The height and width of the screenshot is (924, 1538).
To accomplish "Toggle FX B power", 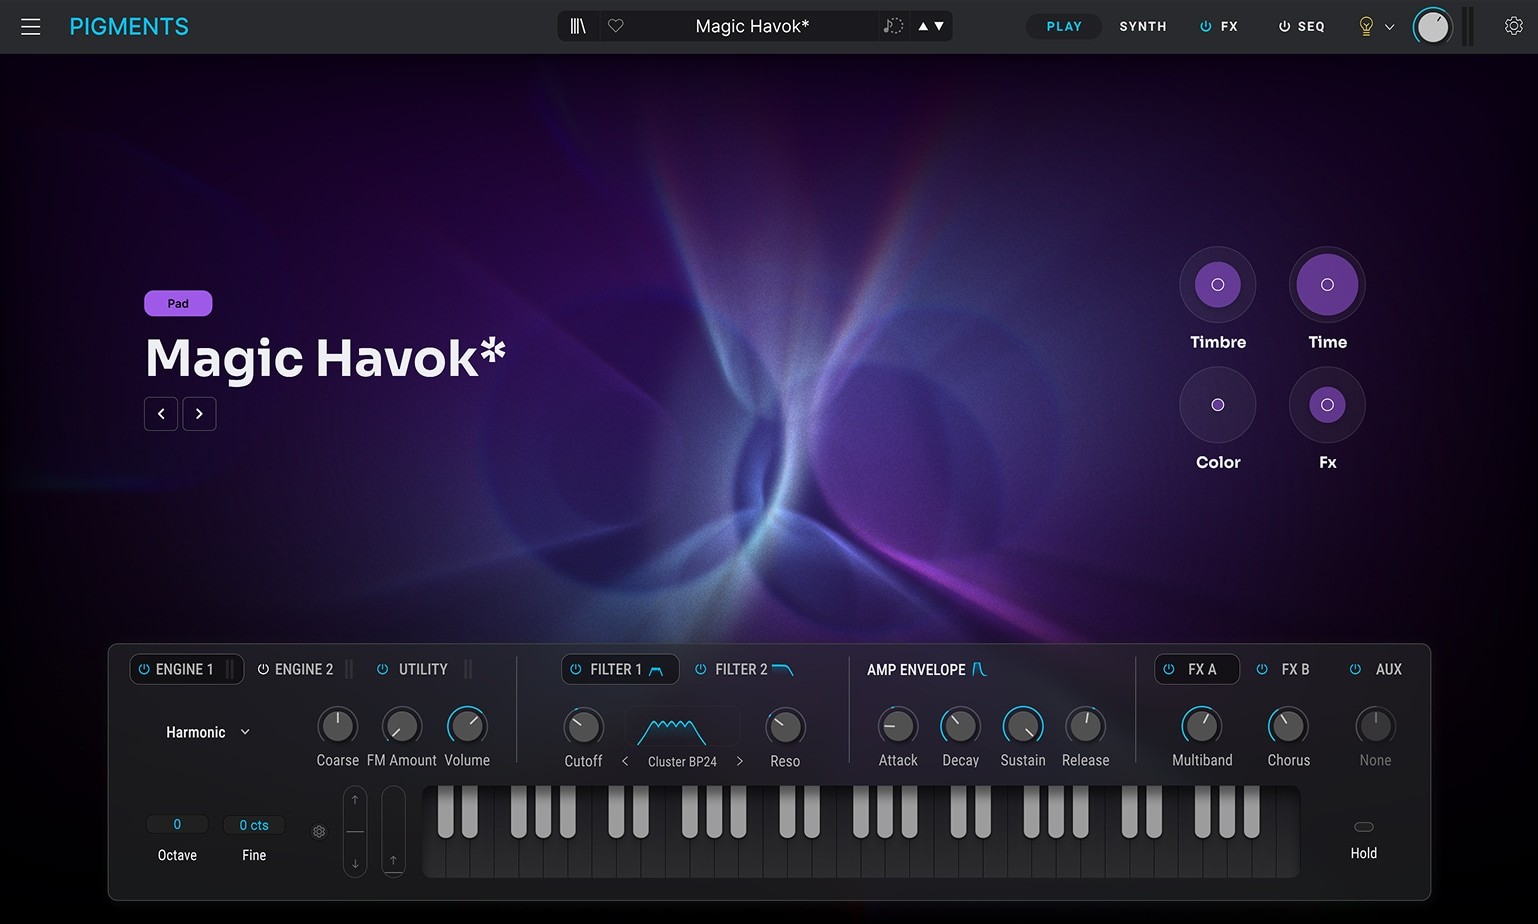I will point(1262,669).
